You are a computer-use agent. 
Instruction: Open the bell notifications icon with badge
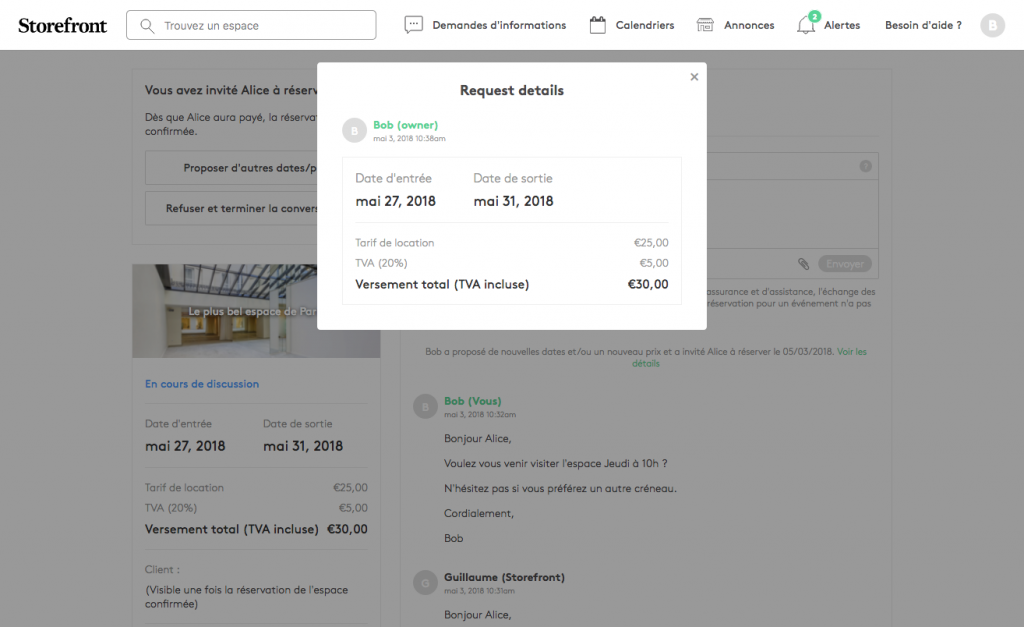(806, 25)
